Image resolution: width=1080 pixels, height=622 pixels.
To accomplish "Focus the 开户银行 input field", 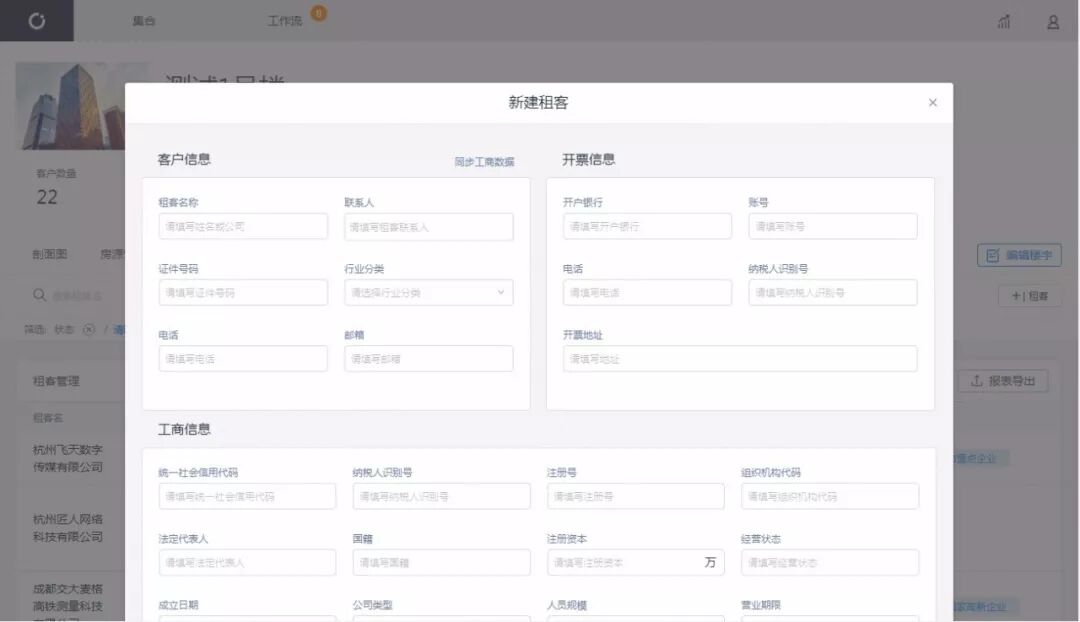I will 647,227.
